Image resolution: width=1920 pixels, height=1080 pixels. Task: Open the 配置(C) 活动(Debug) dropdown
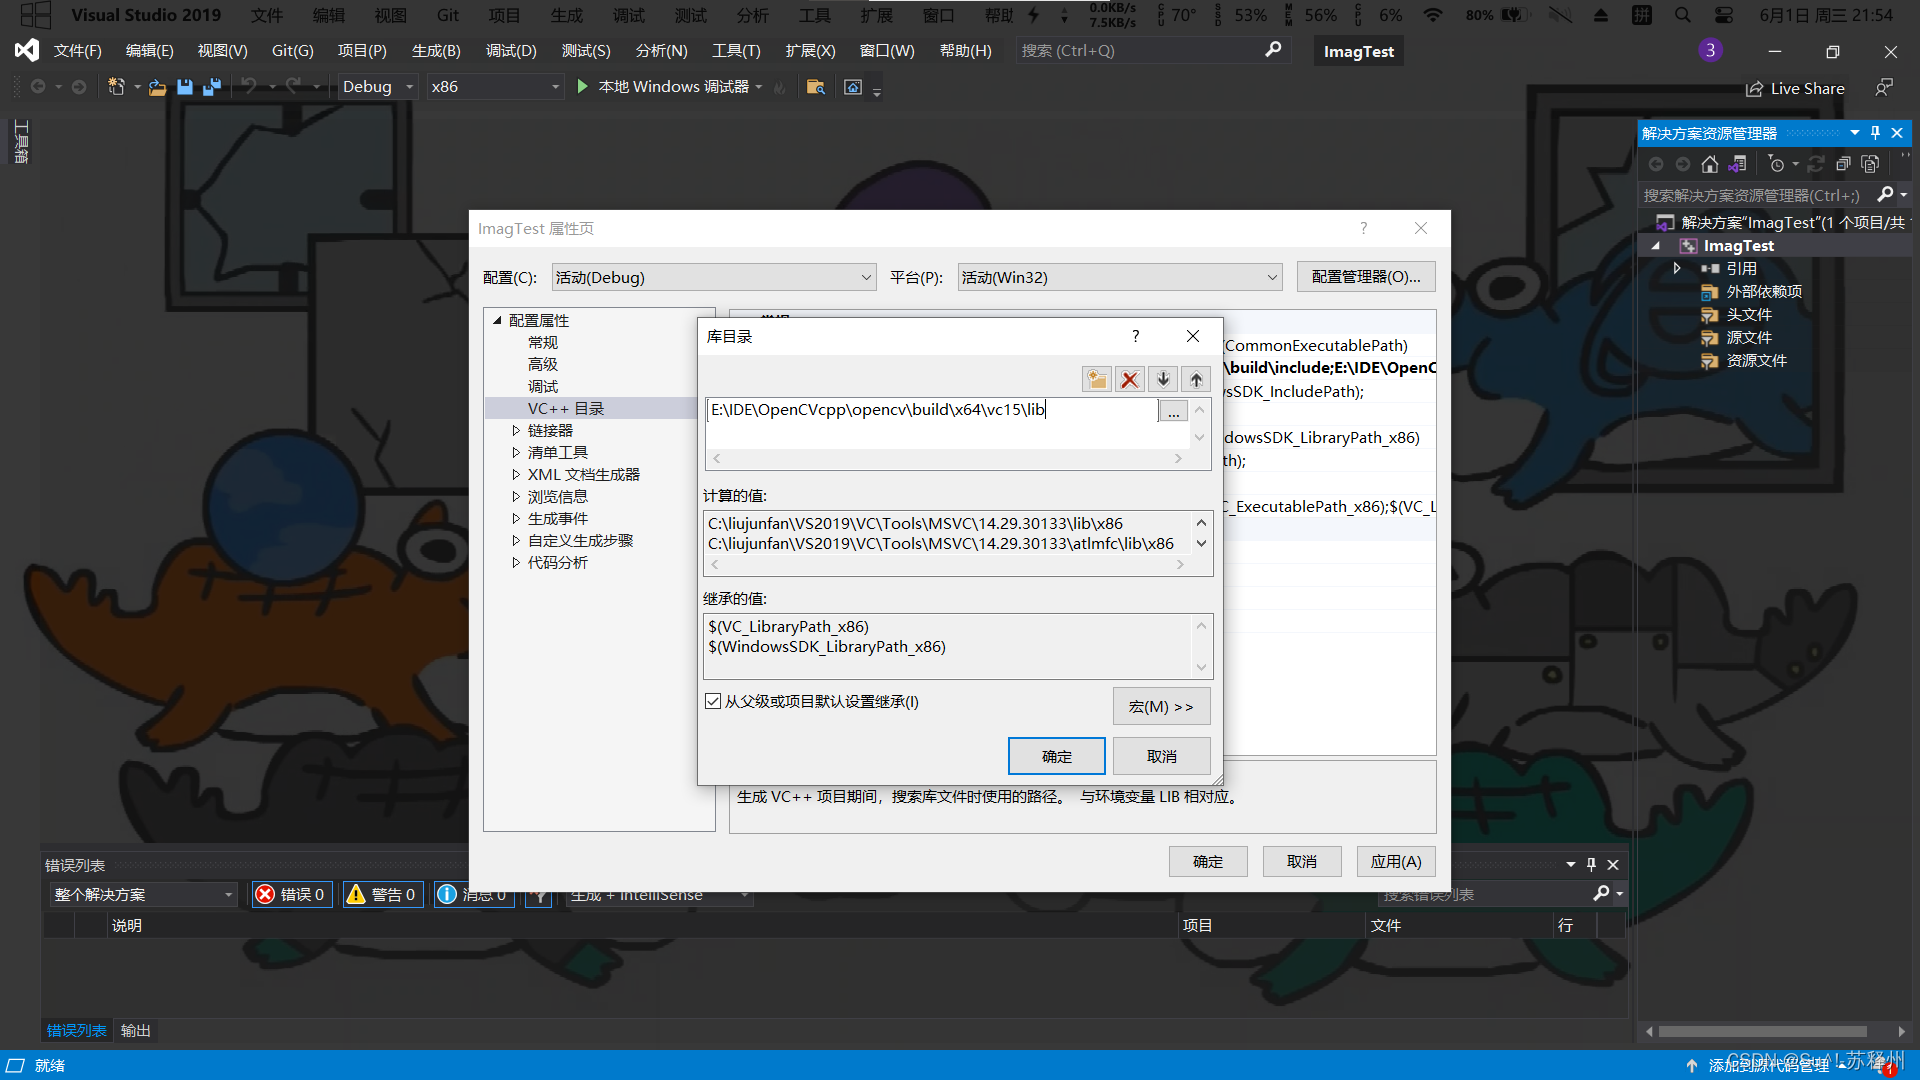click(714, 277)
